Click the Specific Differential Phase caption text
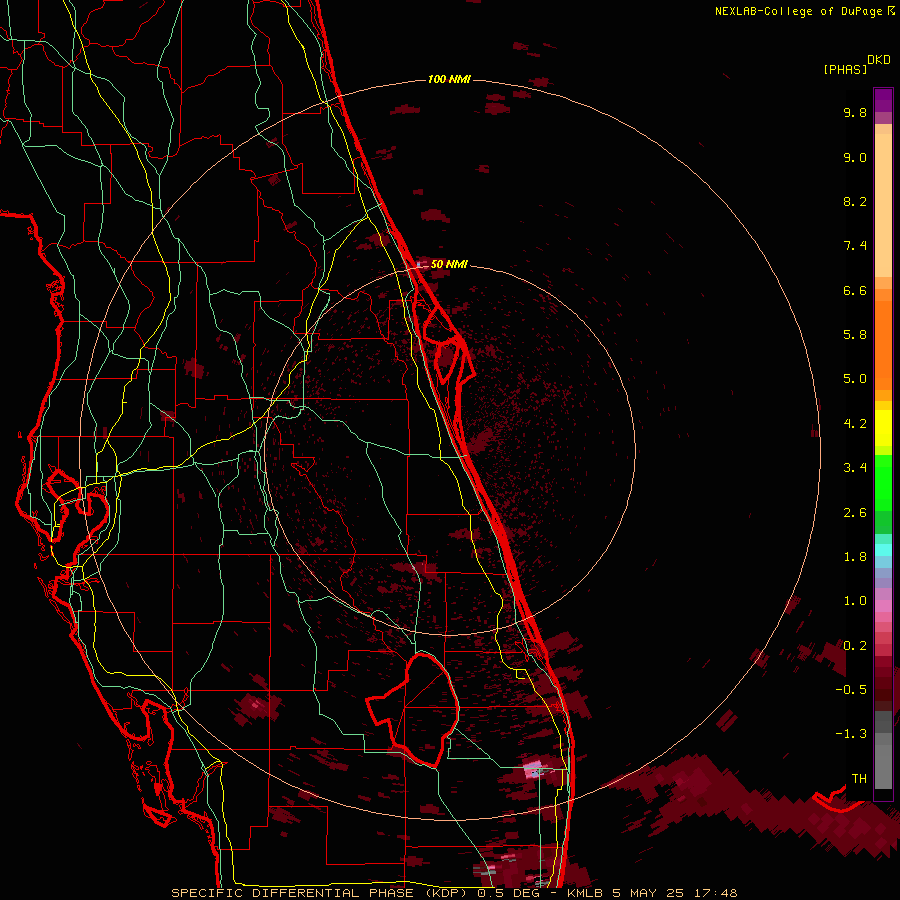This screenshot has height=900, width=900. [x=455, y=893]
